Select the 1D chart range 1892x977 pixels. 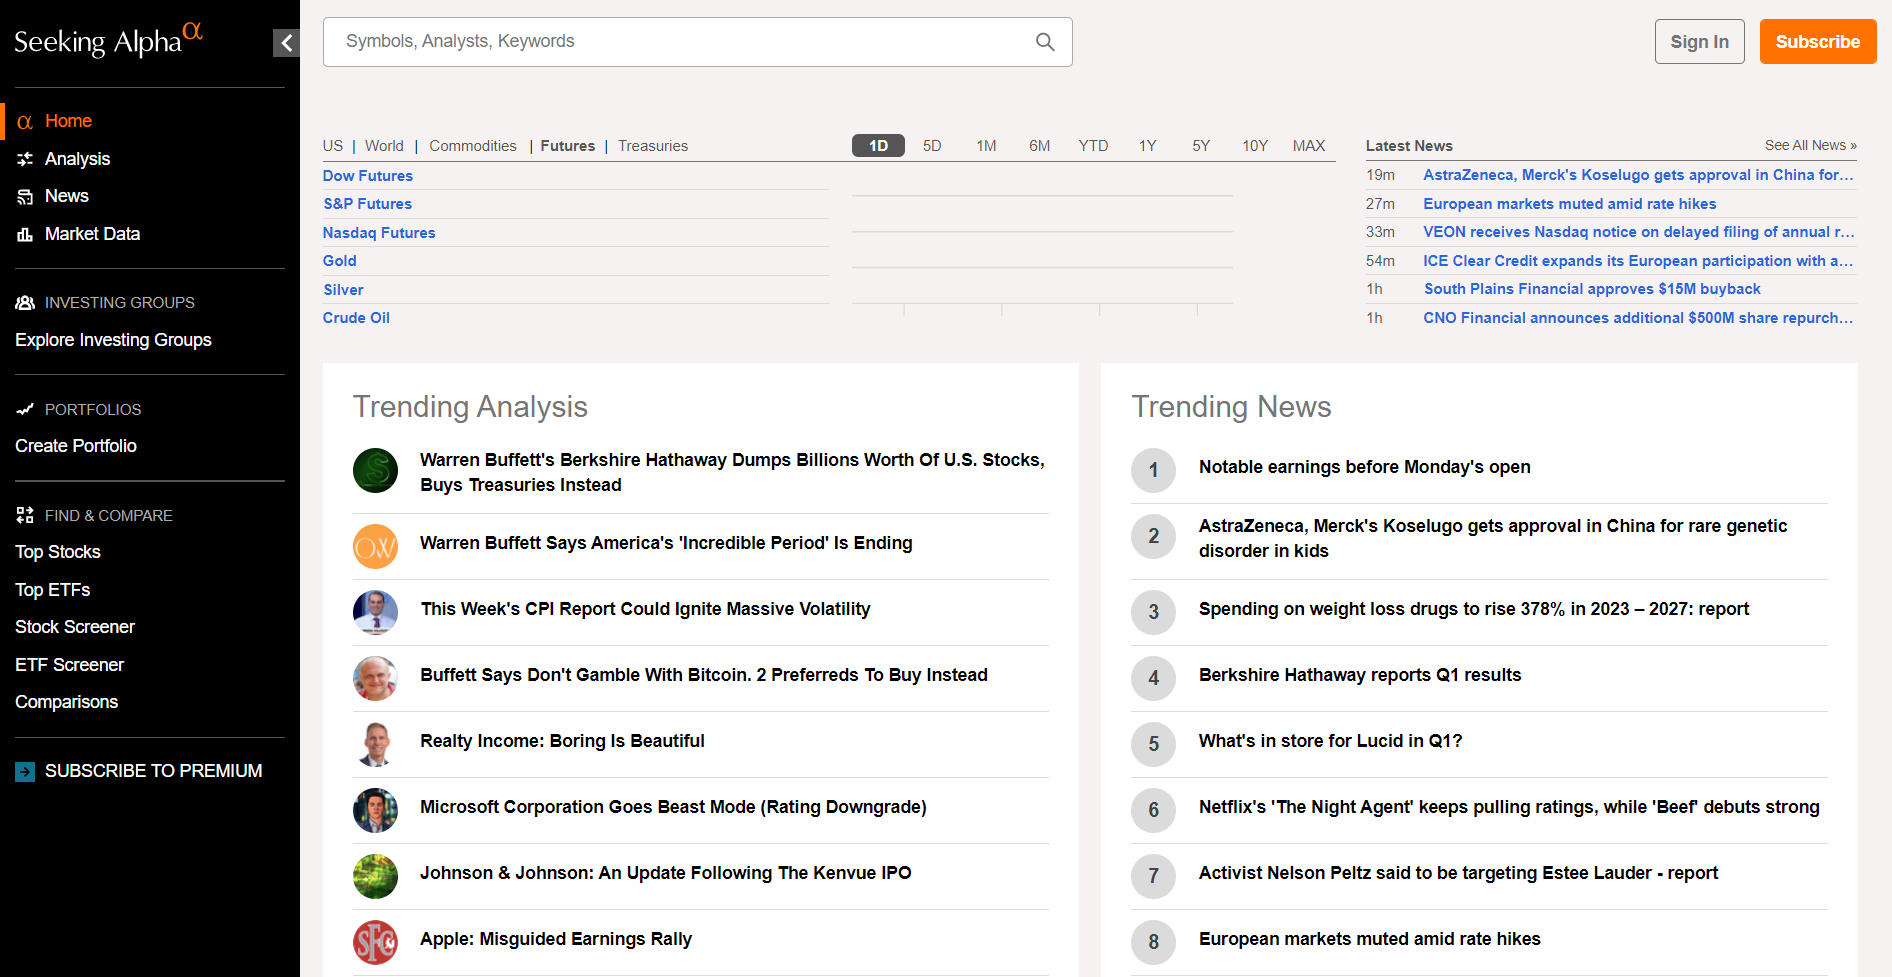(878, 146)
